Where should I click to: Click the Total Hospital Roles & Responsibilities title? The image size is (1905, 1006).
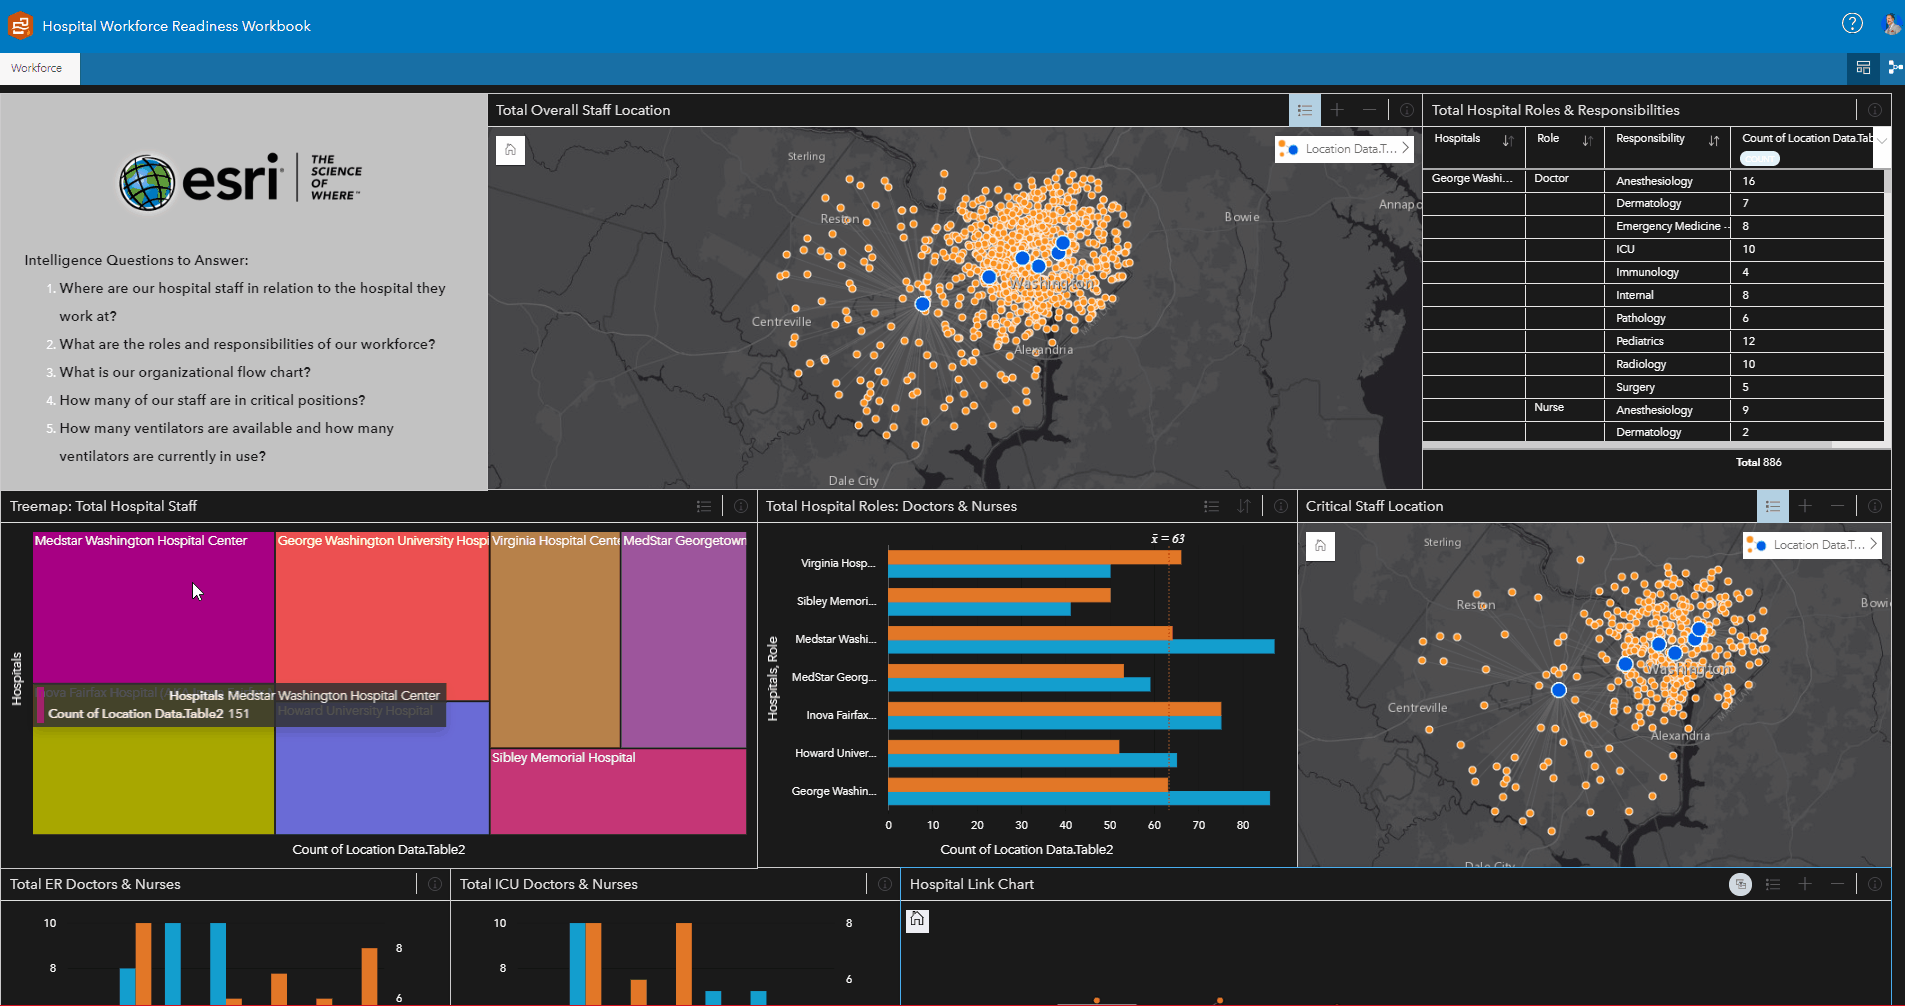tap(1555, 110)
